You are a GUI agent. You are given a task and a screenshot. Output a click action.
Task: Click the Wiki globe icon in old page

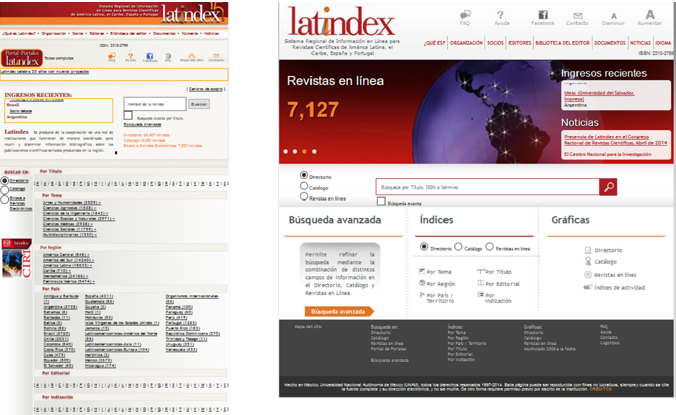click(x=168, y=56)
